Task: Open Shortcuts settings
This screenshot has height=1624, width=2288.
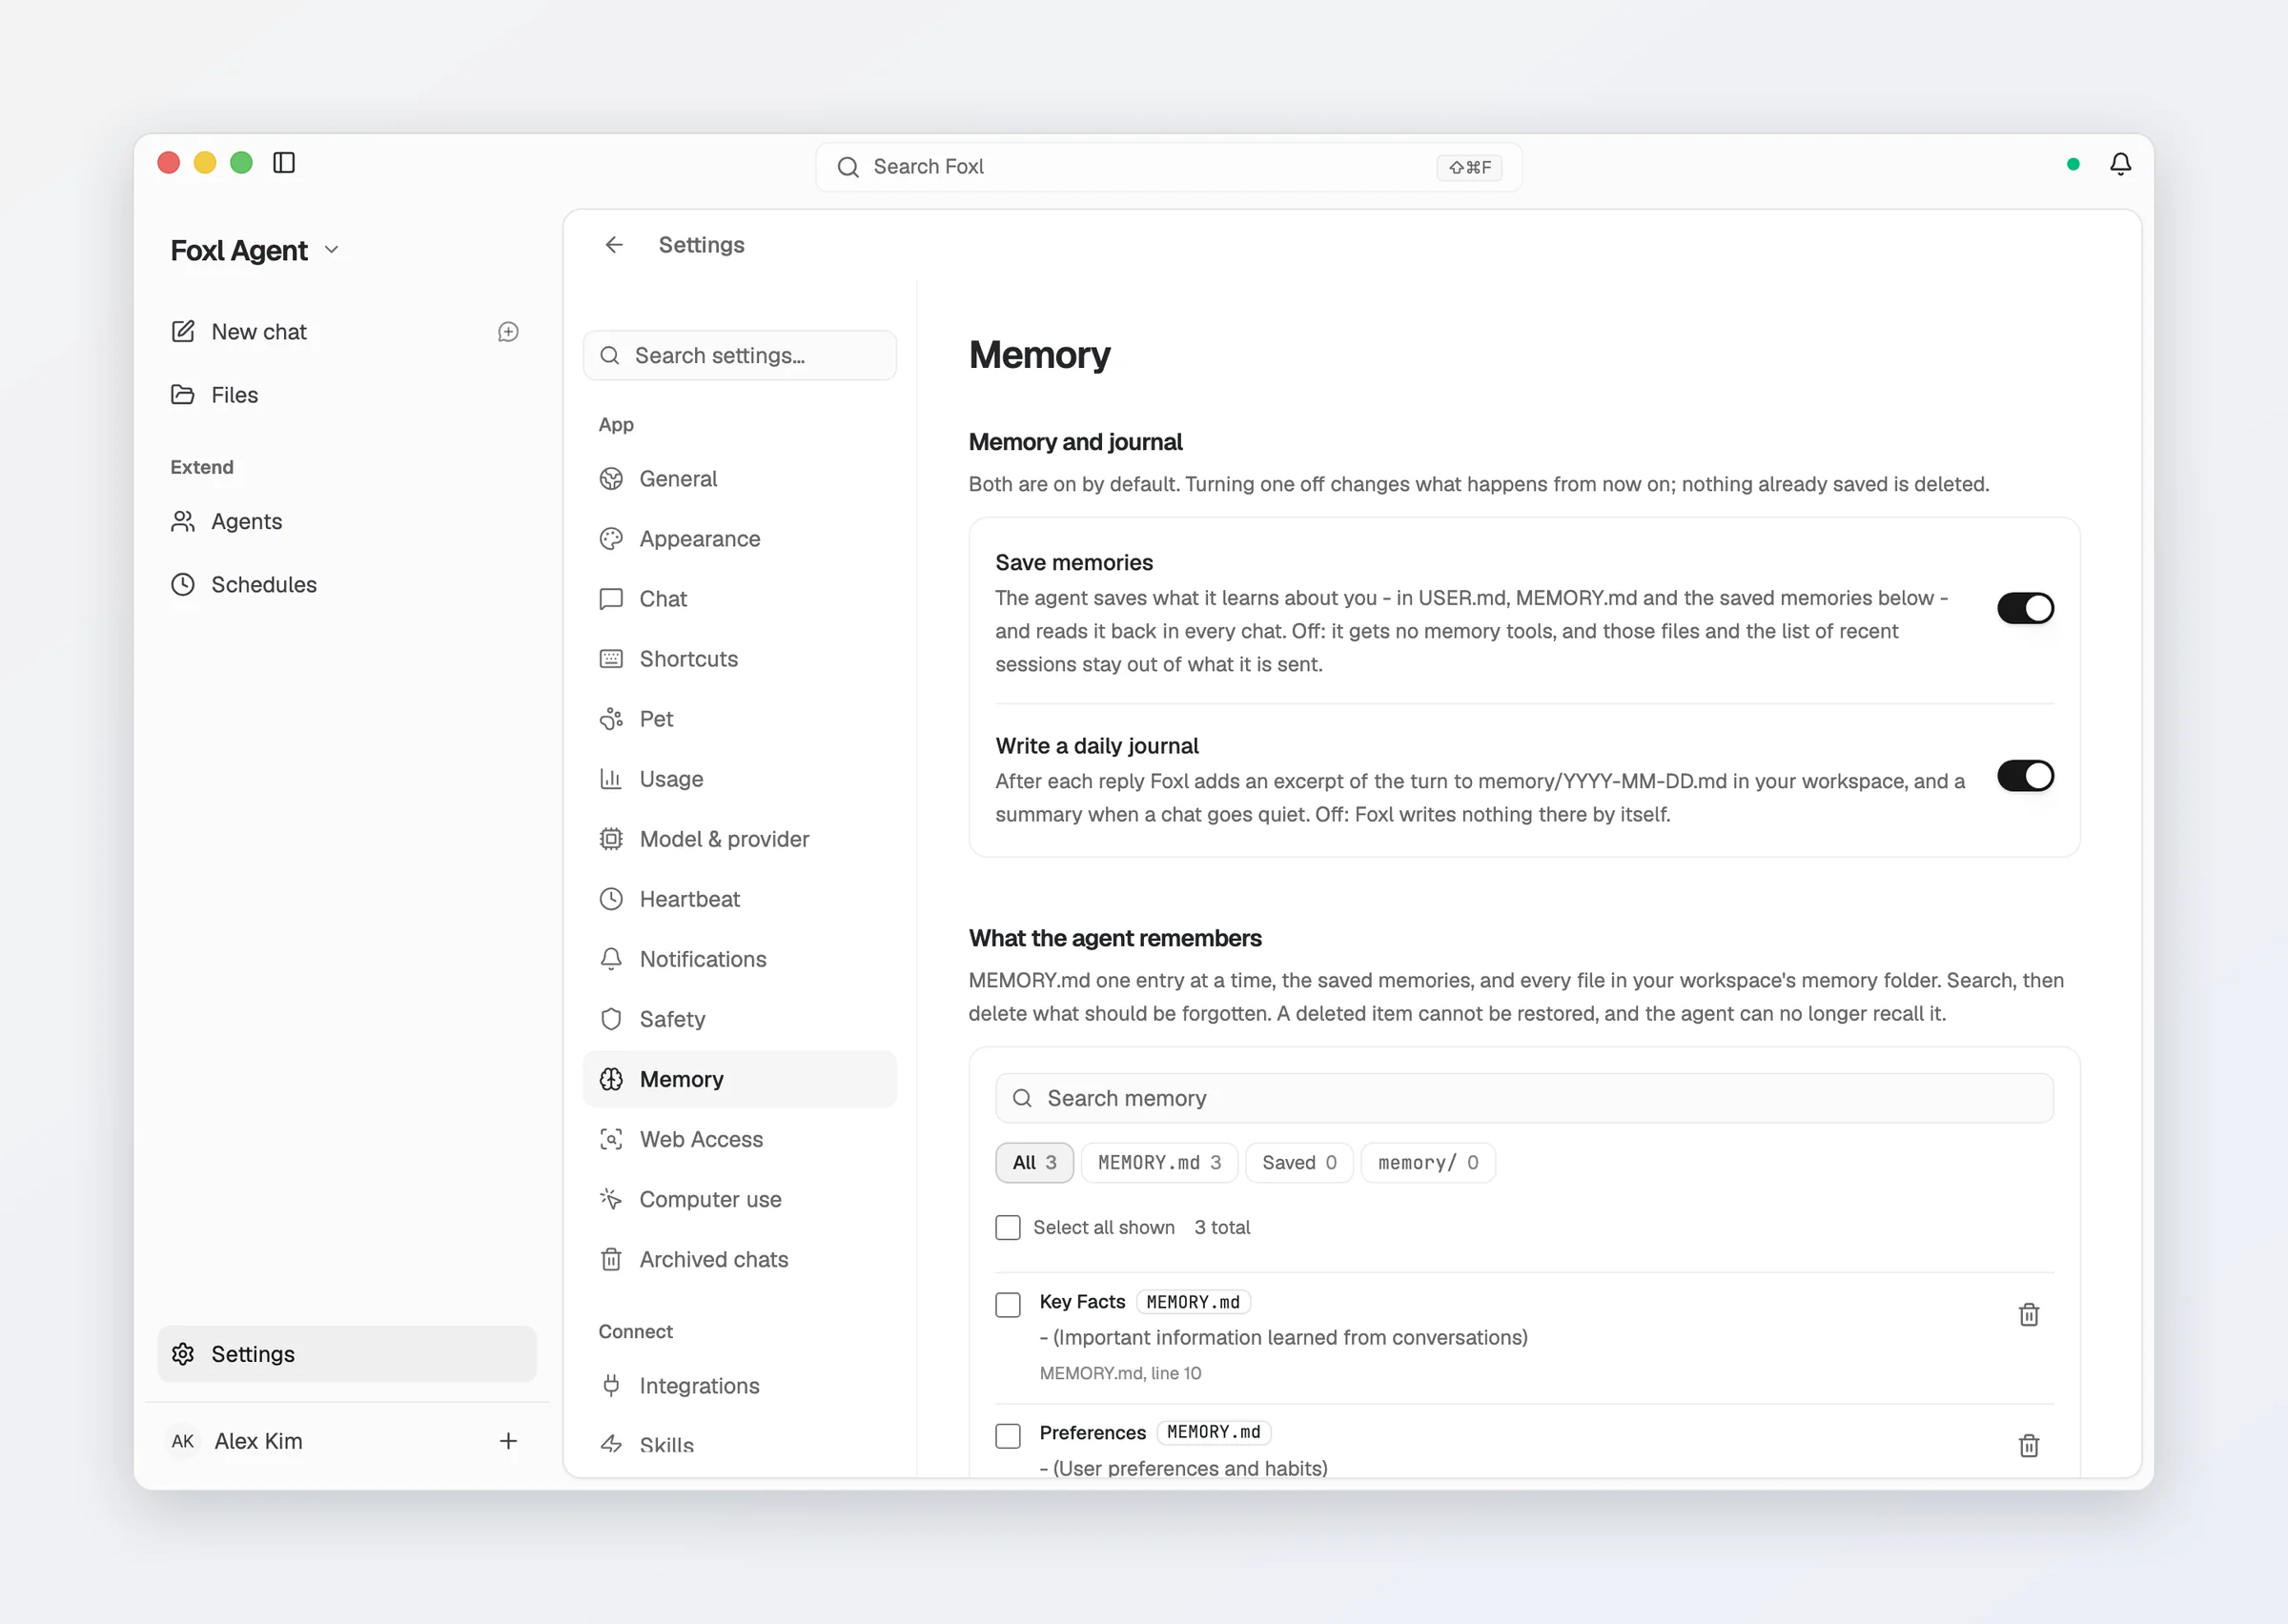Action: (x=739, y=659)
